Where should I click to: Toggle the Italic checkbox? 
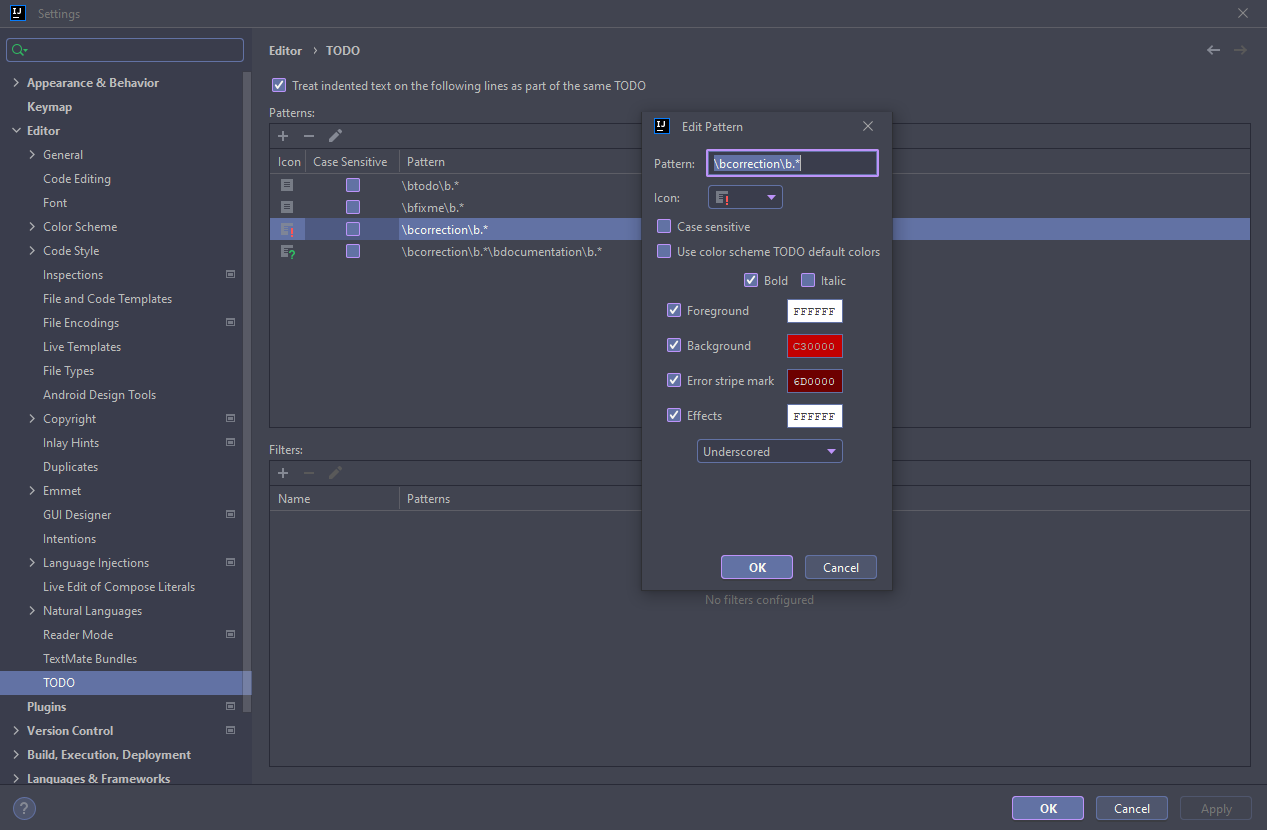click(808, 281)
